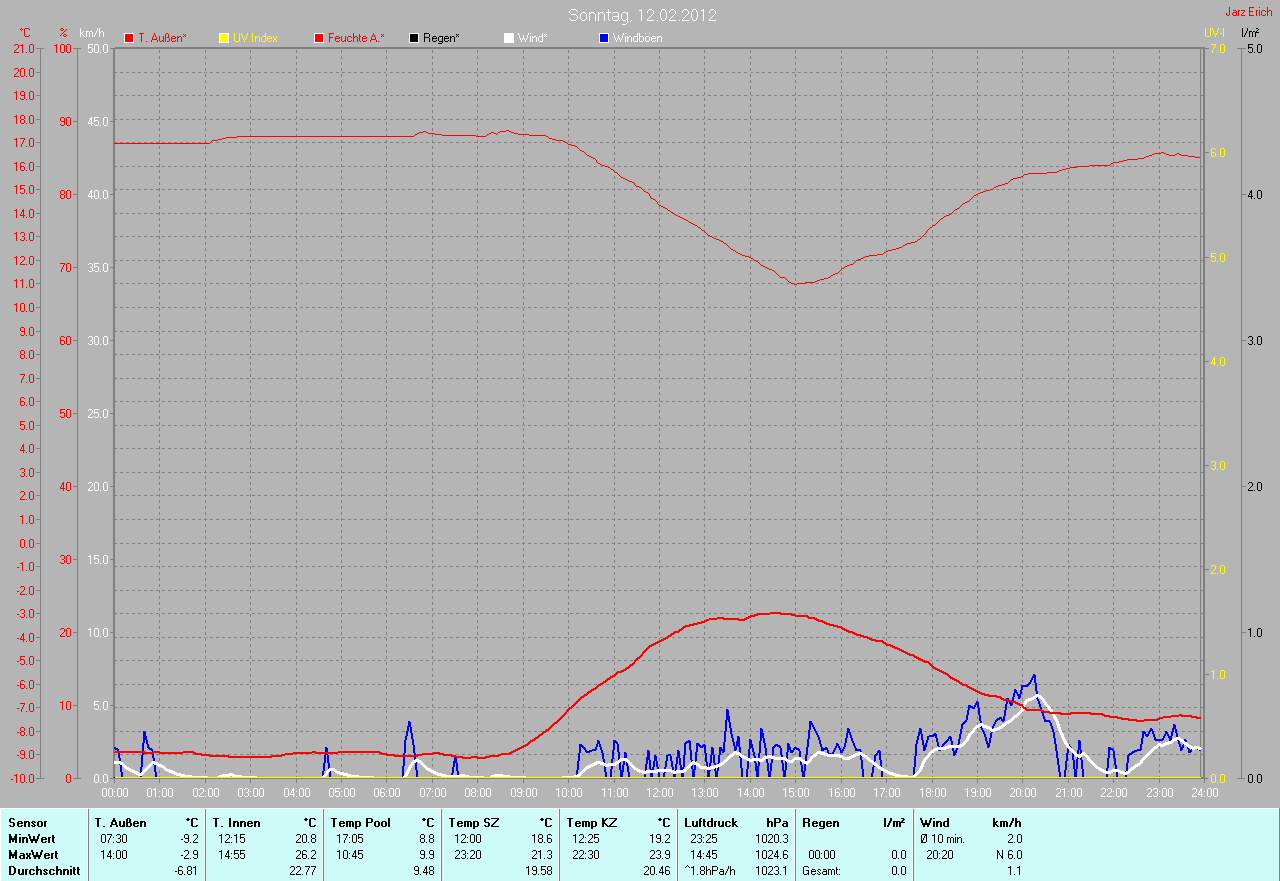Click the 'Durchschnitt' row label
This screenshot has width=1280, height=881.
click(x=44, y=871)
